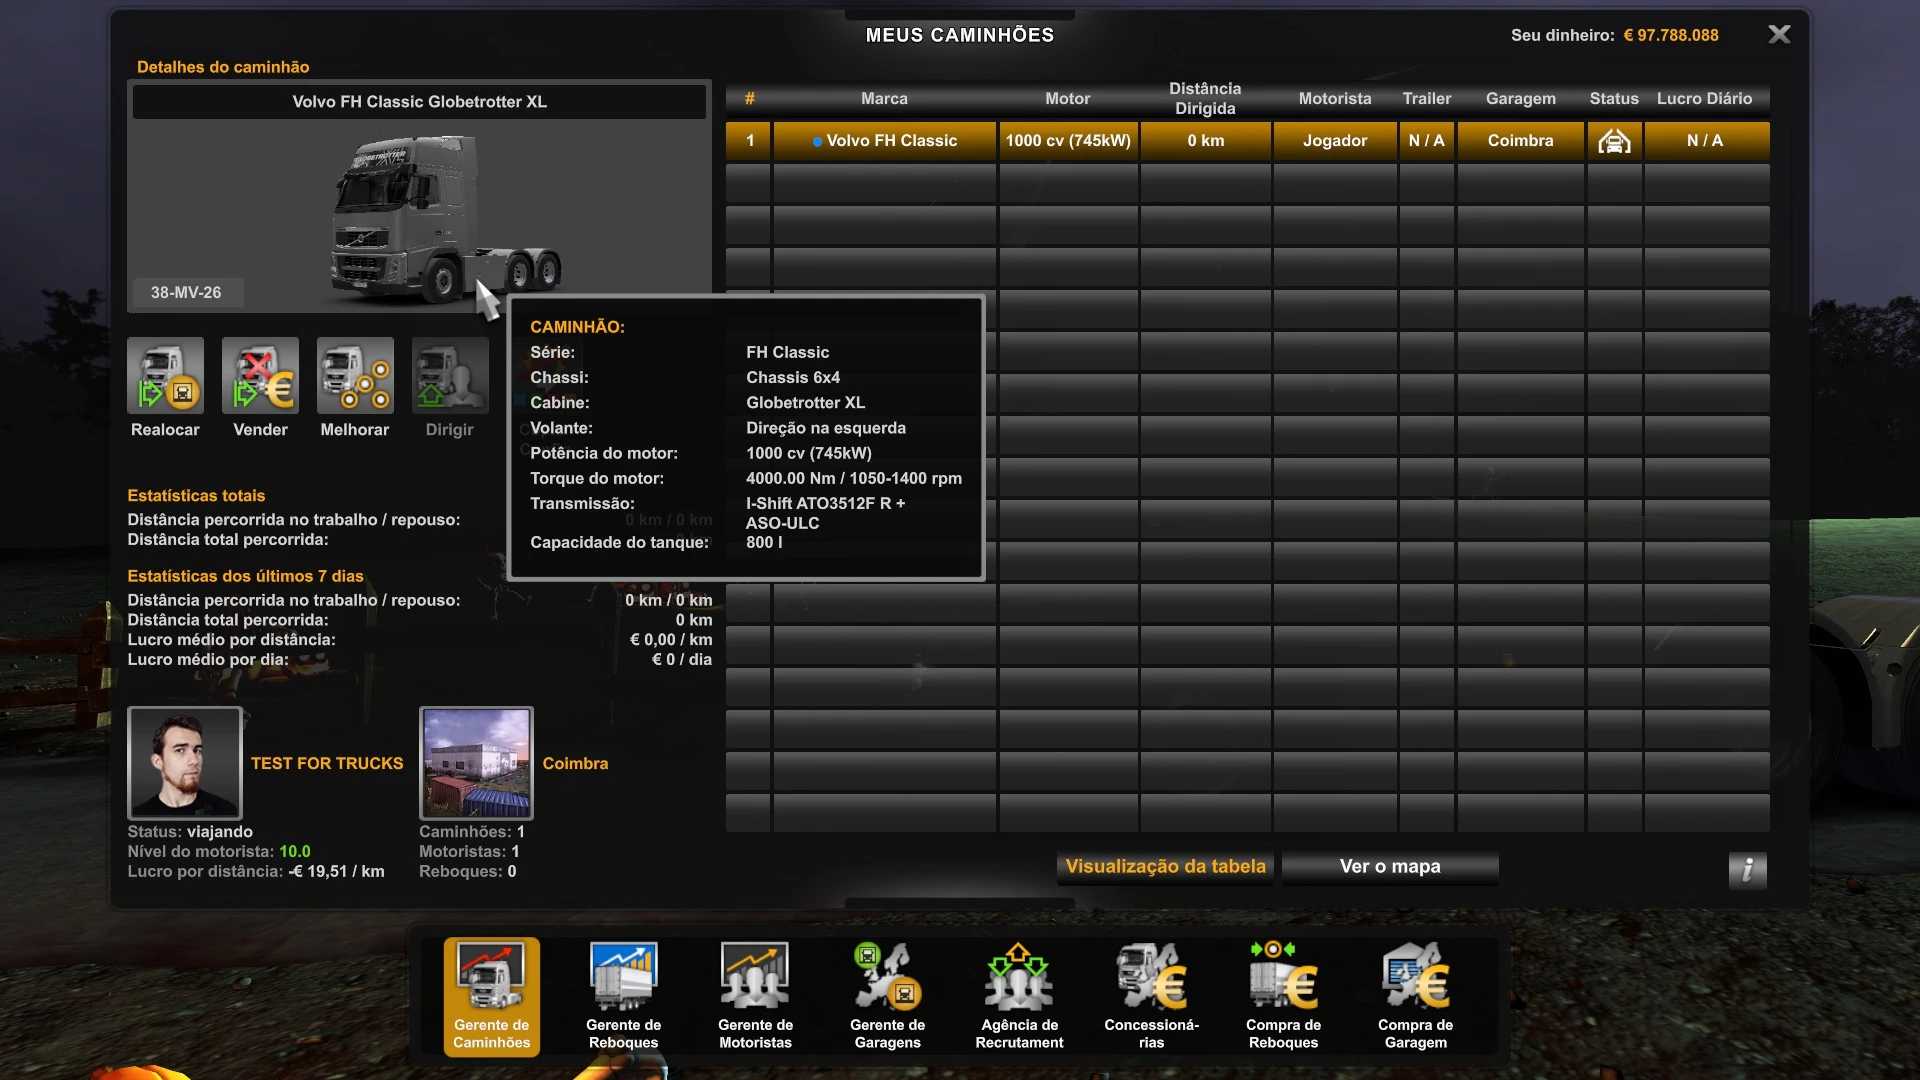
Task: Click the Coimbra garage thumbnail
Action: [476, 763]
